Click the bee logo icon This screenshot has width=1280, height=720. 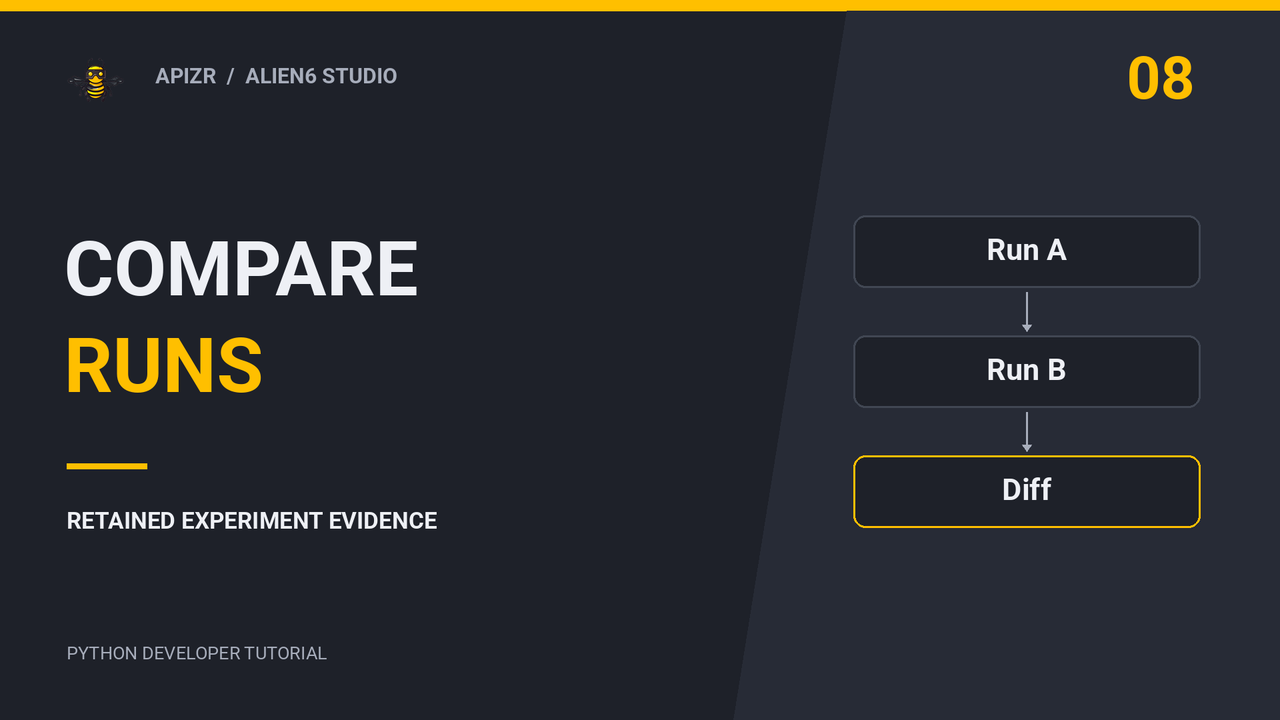coord(96,82)
